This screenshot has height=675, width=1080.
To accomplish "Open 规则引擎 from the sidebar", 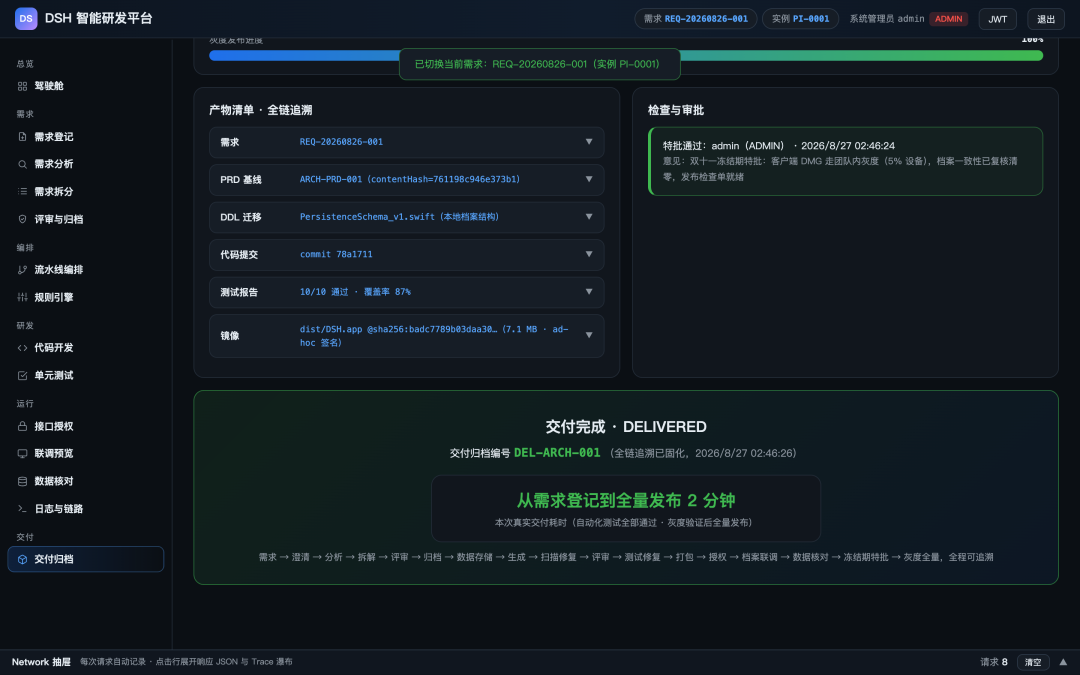I will [x=85, y=297].
